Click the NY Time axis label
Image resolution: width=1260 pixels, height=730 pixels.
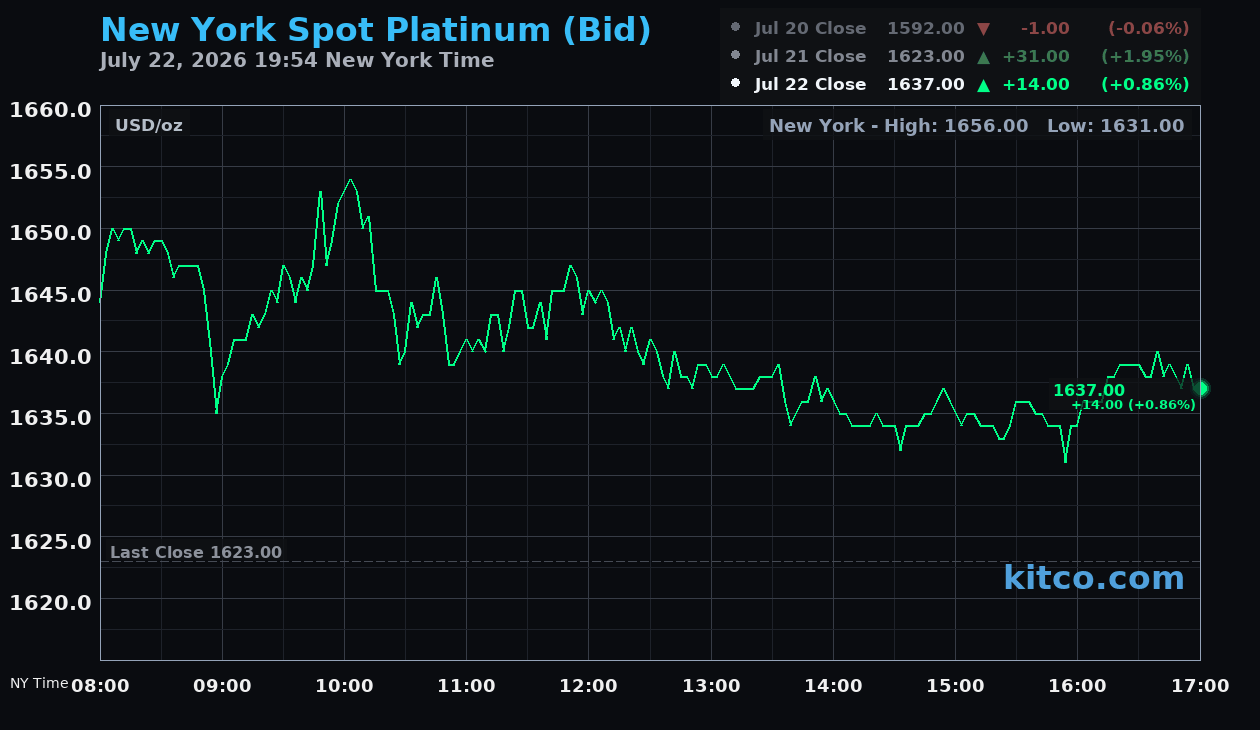pos(39,683)
